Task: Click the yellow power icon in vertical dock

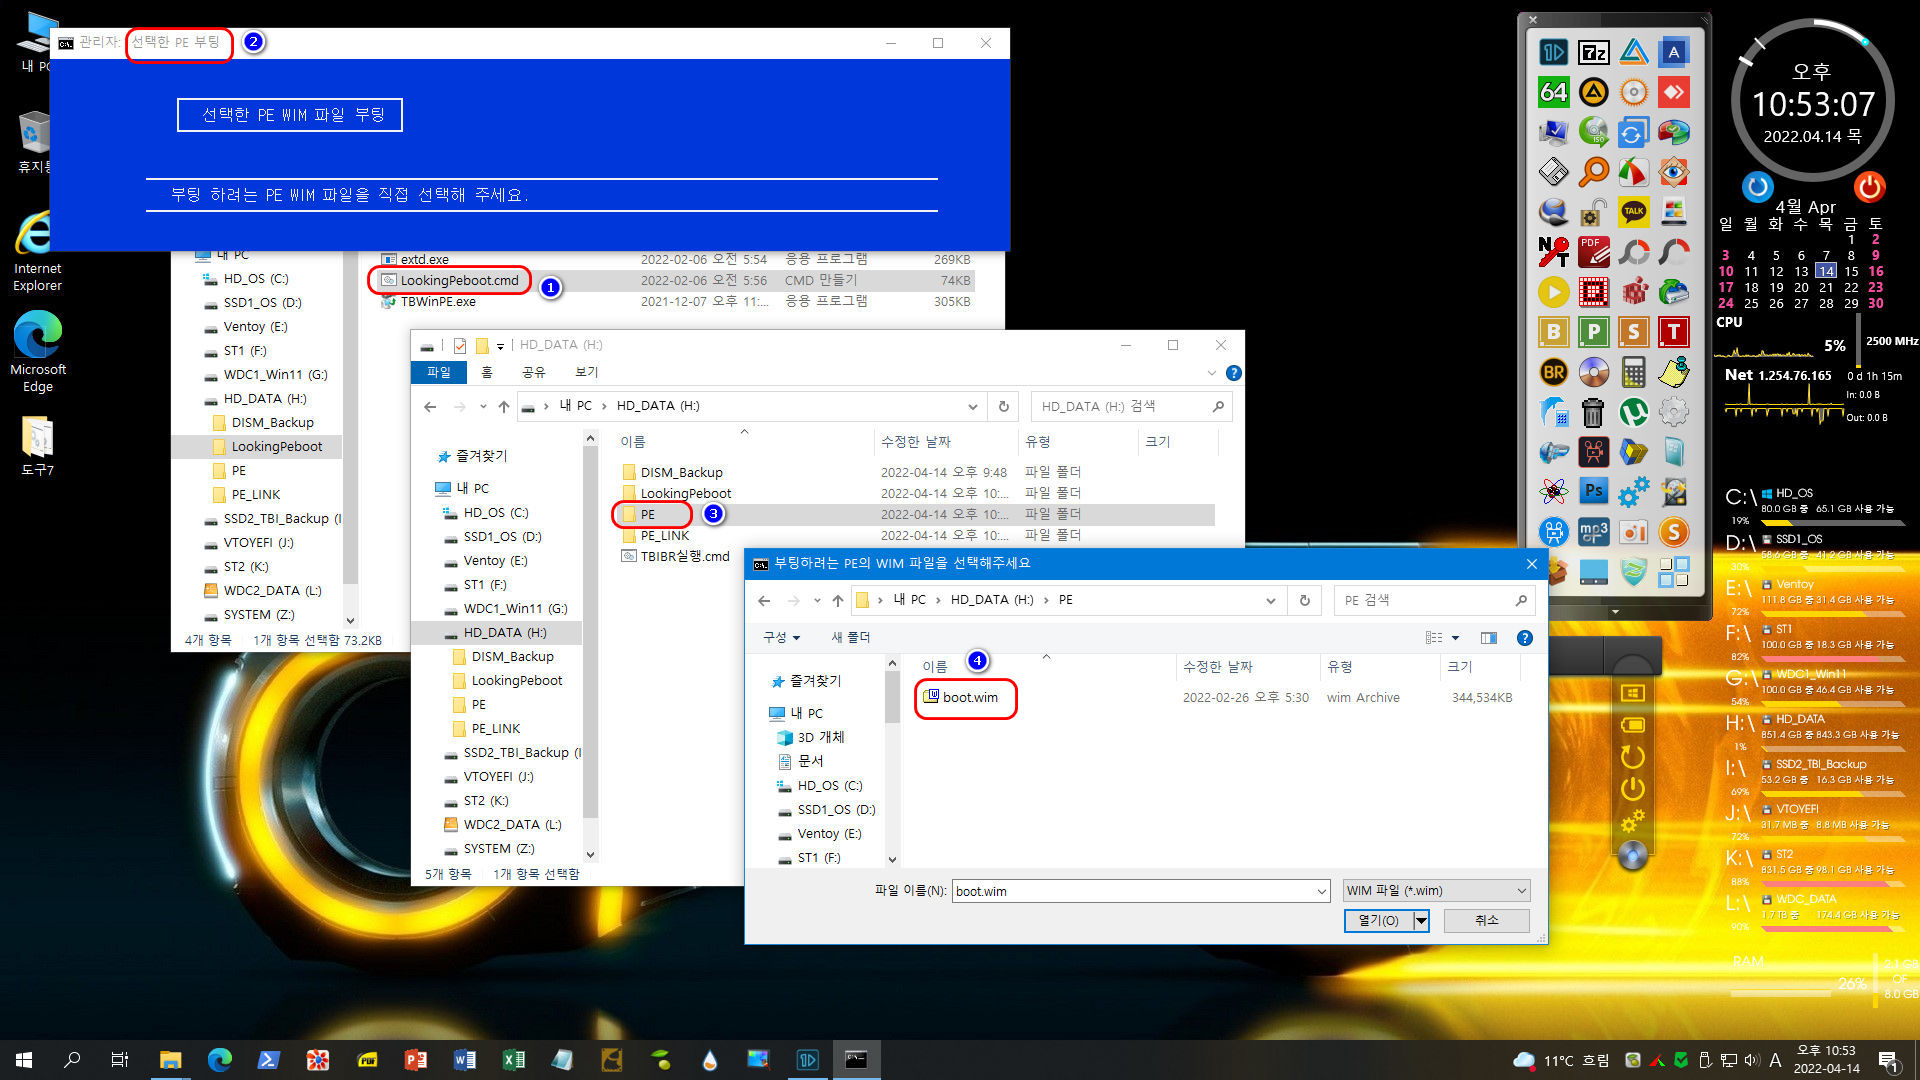Action: pos(1632,789)
